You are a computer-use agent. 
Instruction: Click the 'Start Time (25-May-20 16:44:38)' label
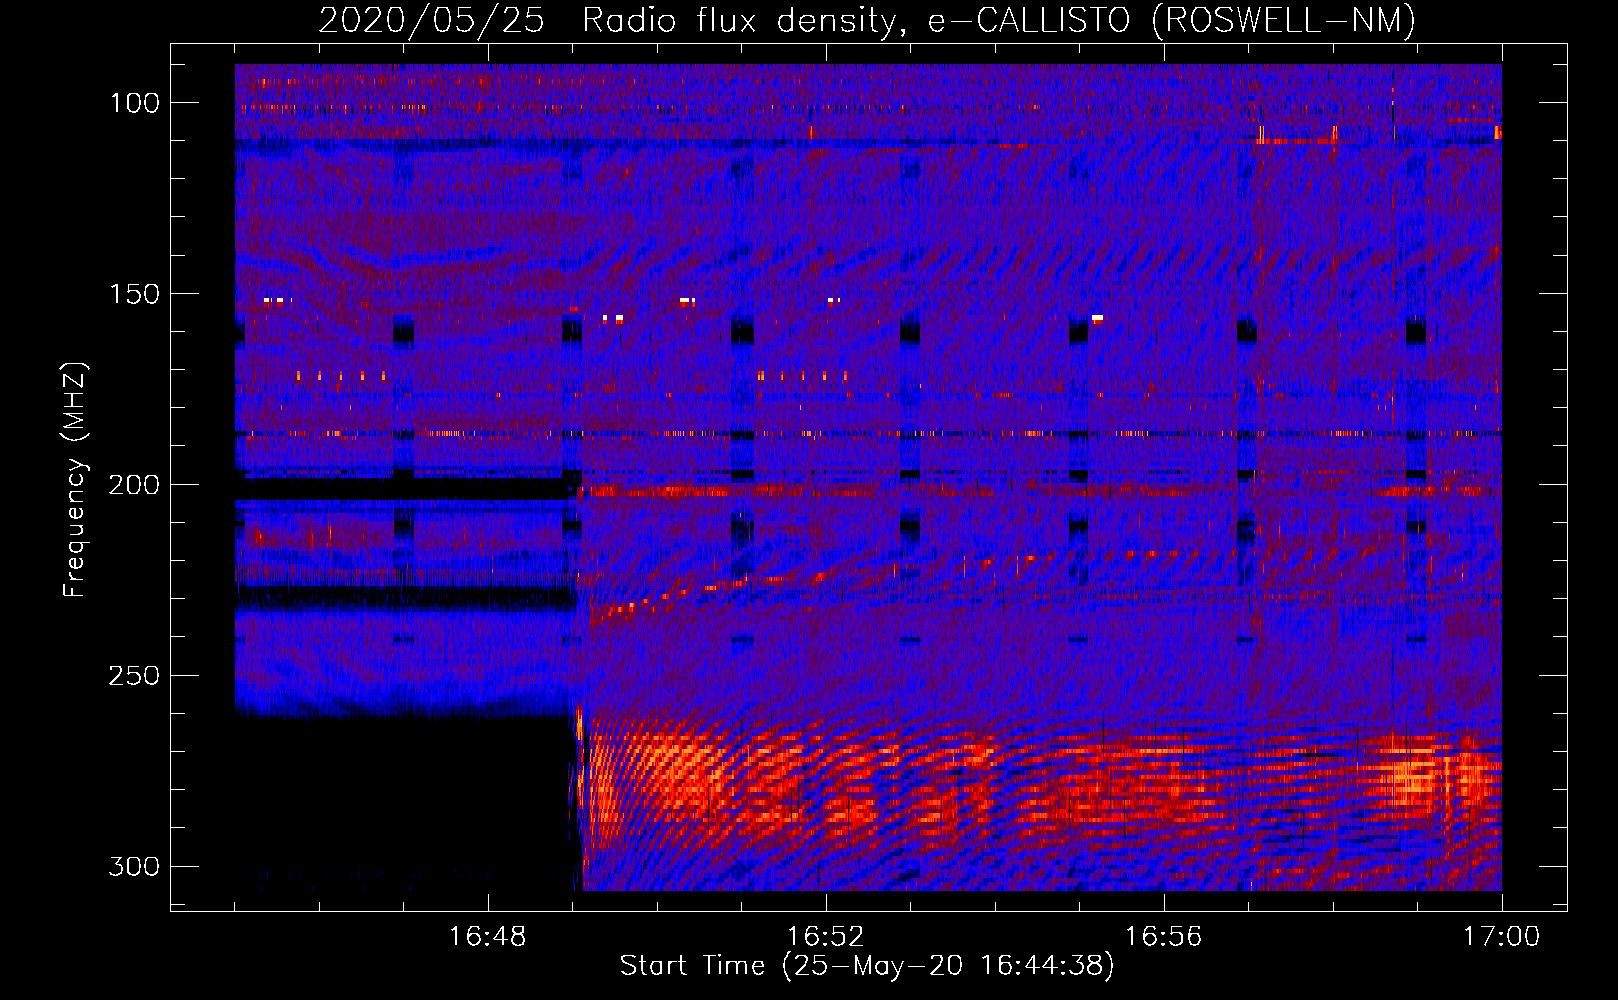tap(867, 966)
